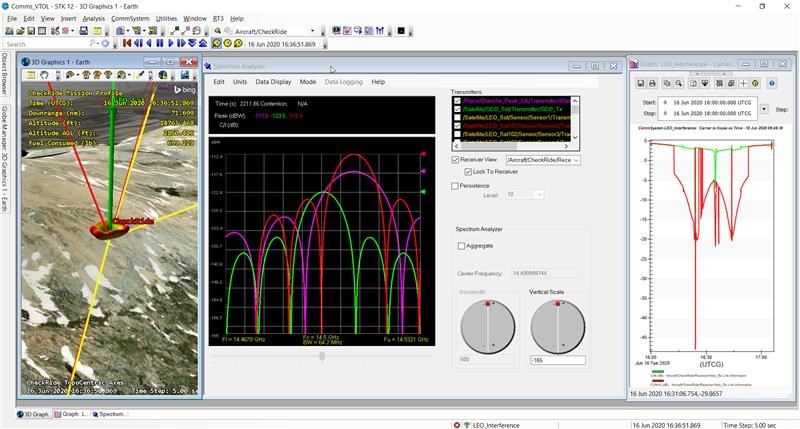Enable the Persistence checkbox
This screenshot has width=800, height=429.
(455, 186)
